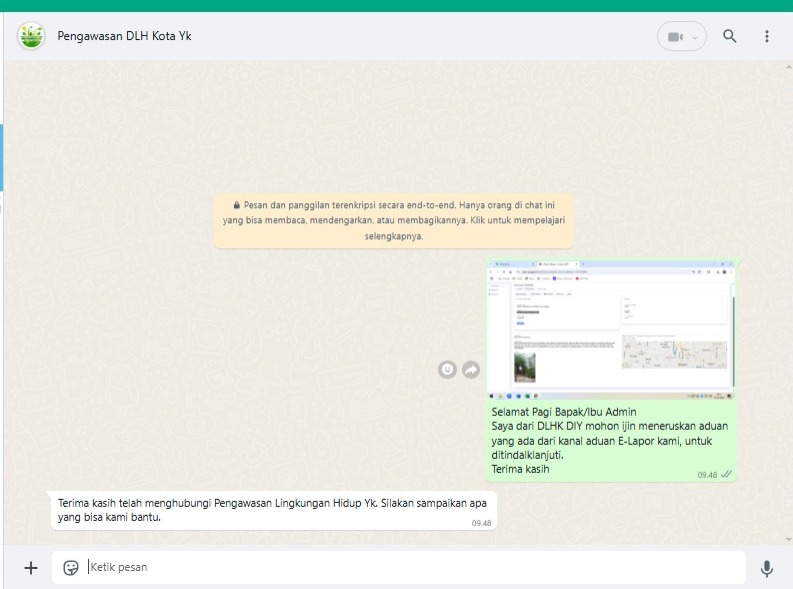Open Pengawasan DLH Kota Yk profile picture
Viewport: 793px width, 589px height.
[31, 36]
